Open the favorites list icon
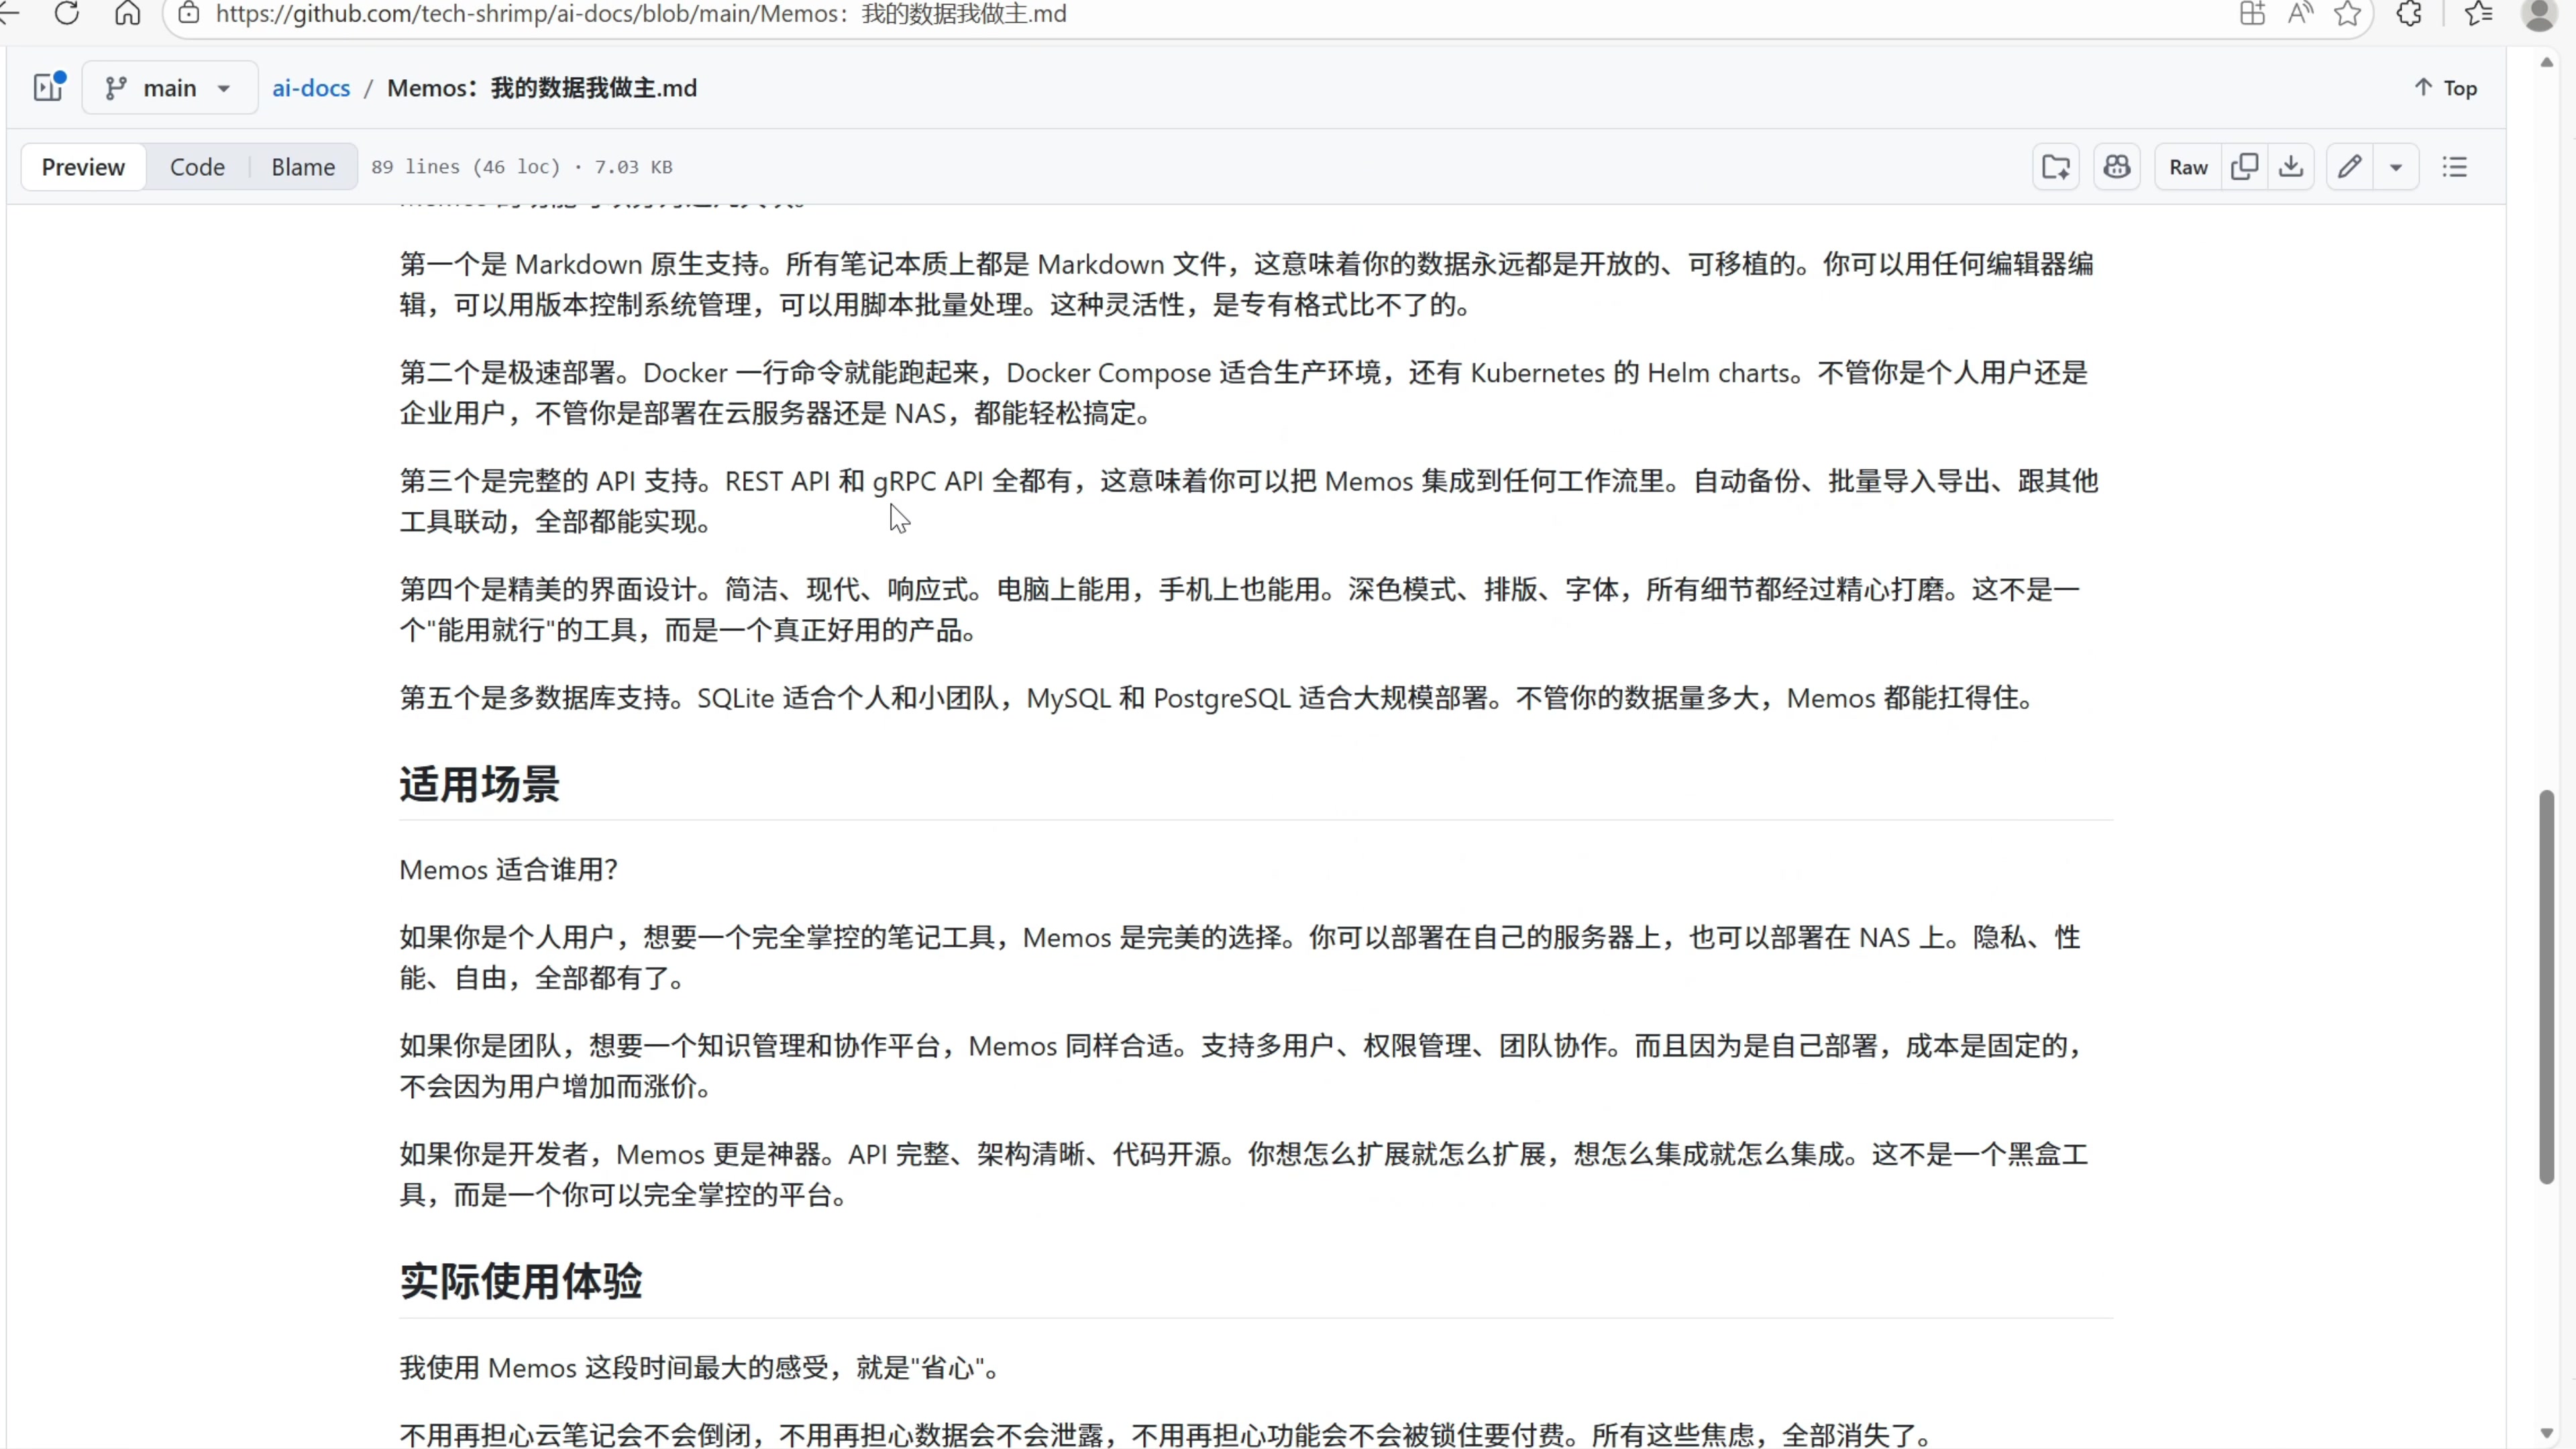The height and width of the screenshot is (1449, 2576). [x=2479, y=14]
